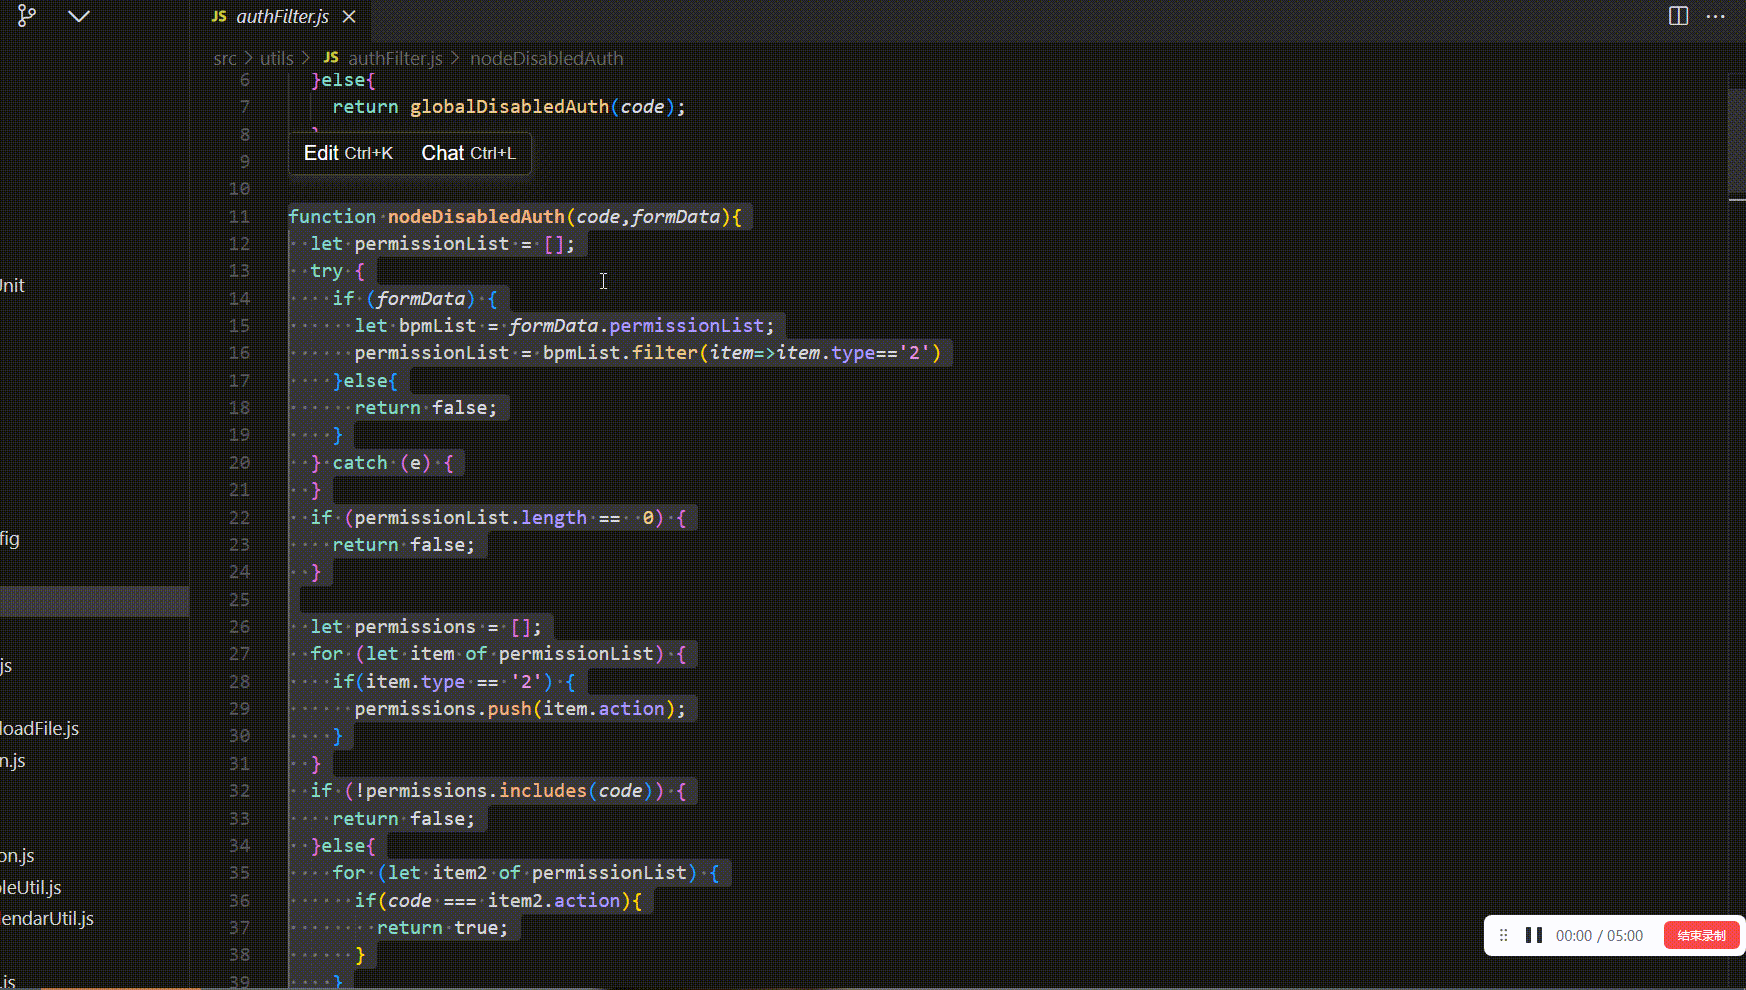Click the 'return true;' line
Image resolution: width=1746 pixels, height=990 pixels.
(x=443, y=928)
